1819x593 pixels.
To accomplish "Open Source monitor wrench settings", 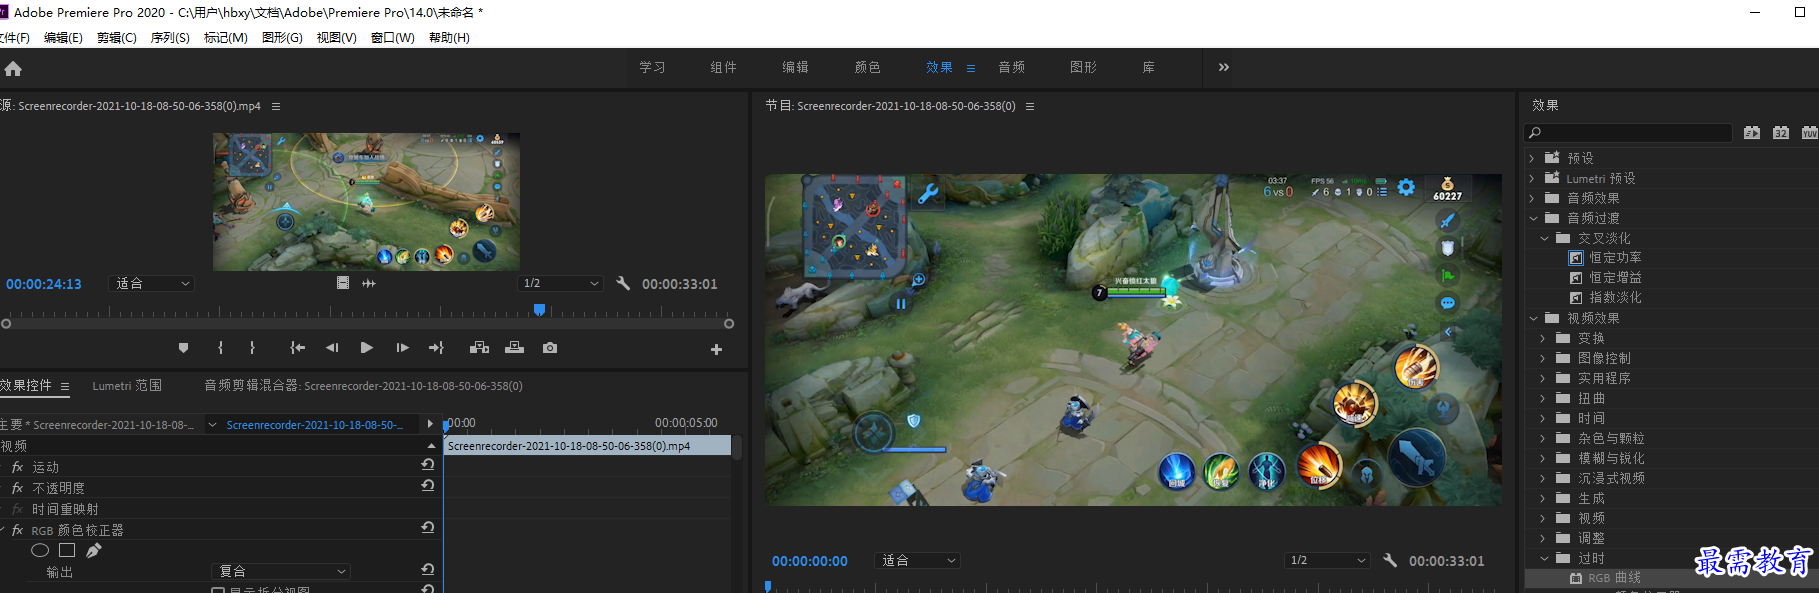I will coord(623,283).
